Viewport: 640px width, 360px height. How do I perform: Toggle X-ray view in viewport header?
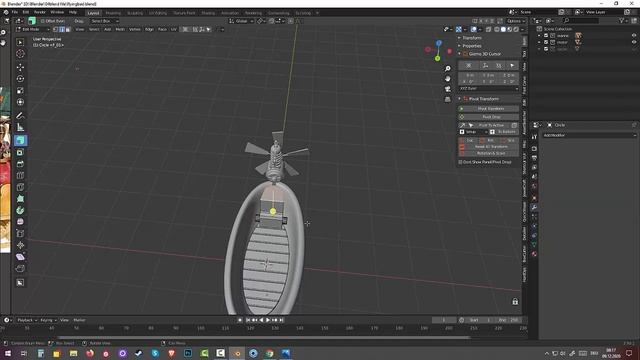[x=489, y=29]
